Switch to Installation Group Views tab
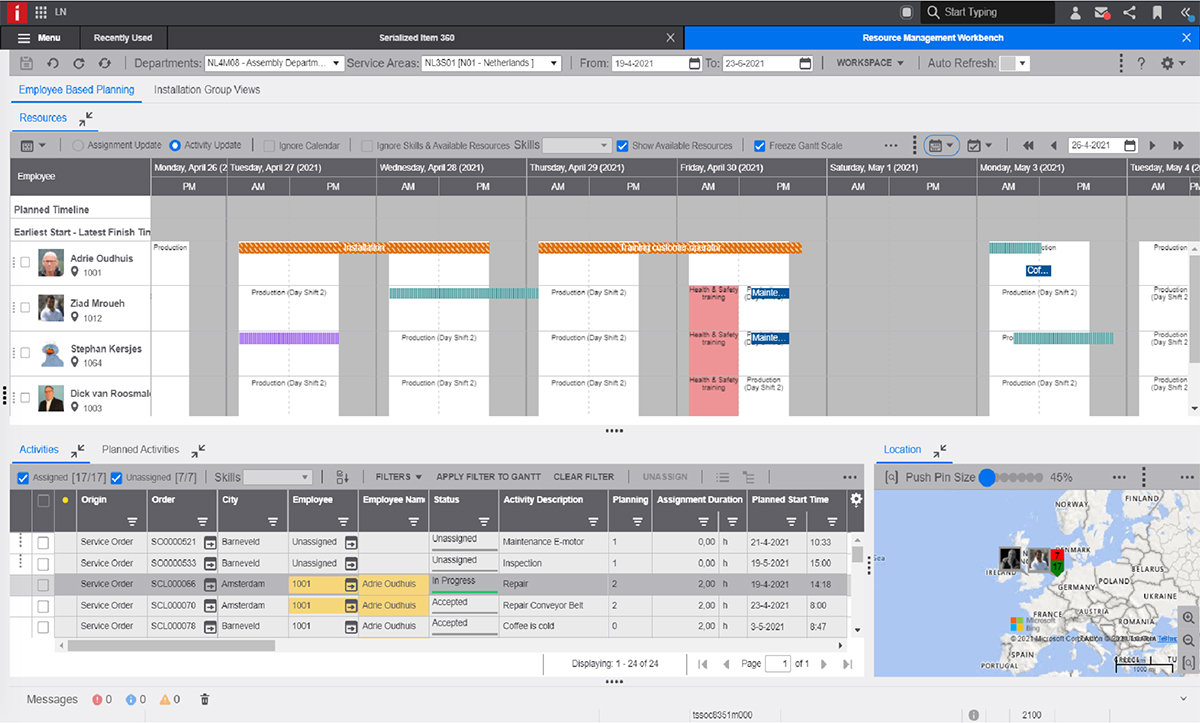 pyautogui.click(x=207, y=90)
